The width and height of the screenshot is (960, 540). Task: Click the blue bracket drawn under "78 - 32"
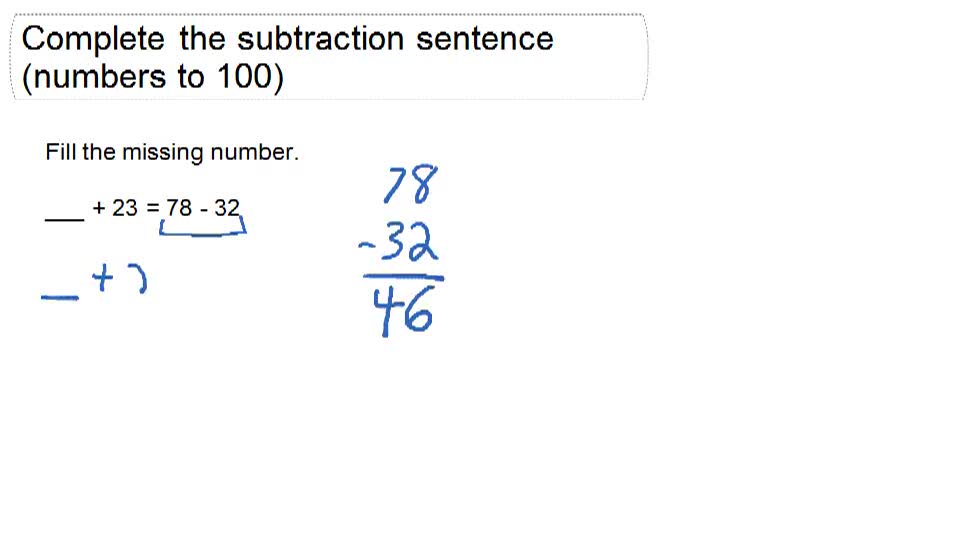tap(203, 232)
